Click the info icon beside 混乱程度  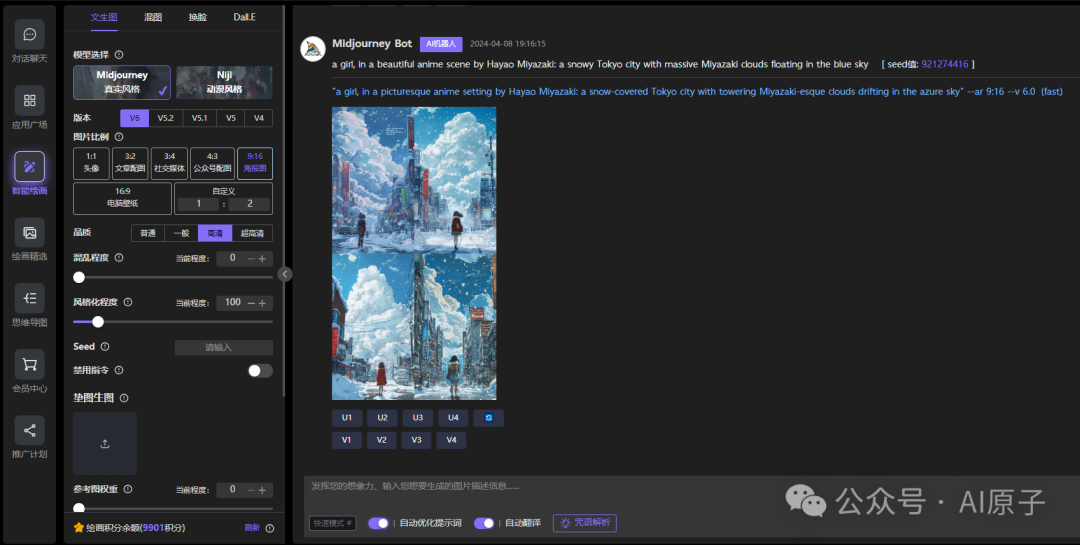coord(119,258)
